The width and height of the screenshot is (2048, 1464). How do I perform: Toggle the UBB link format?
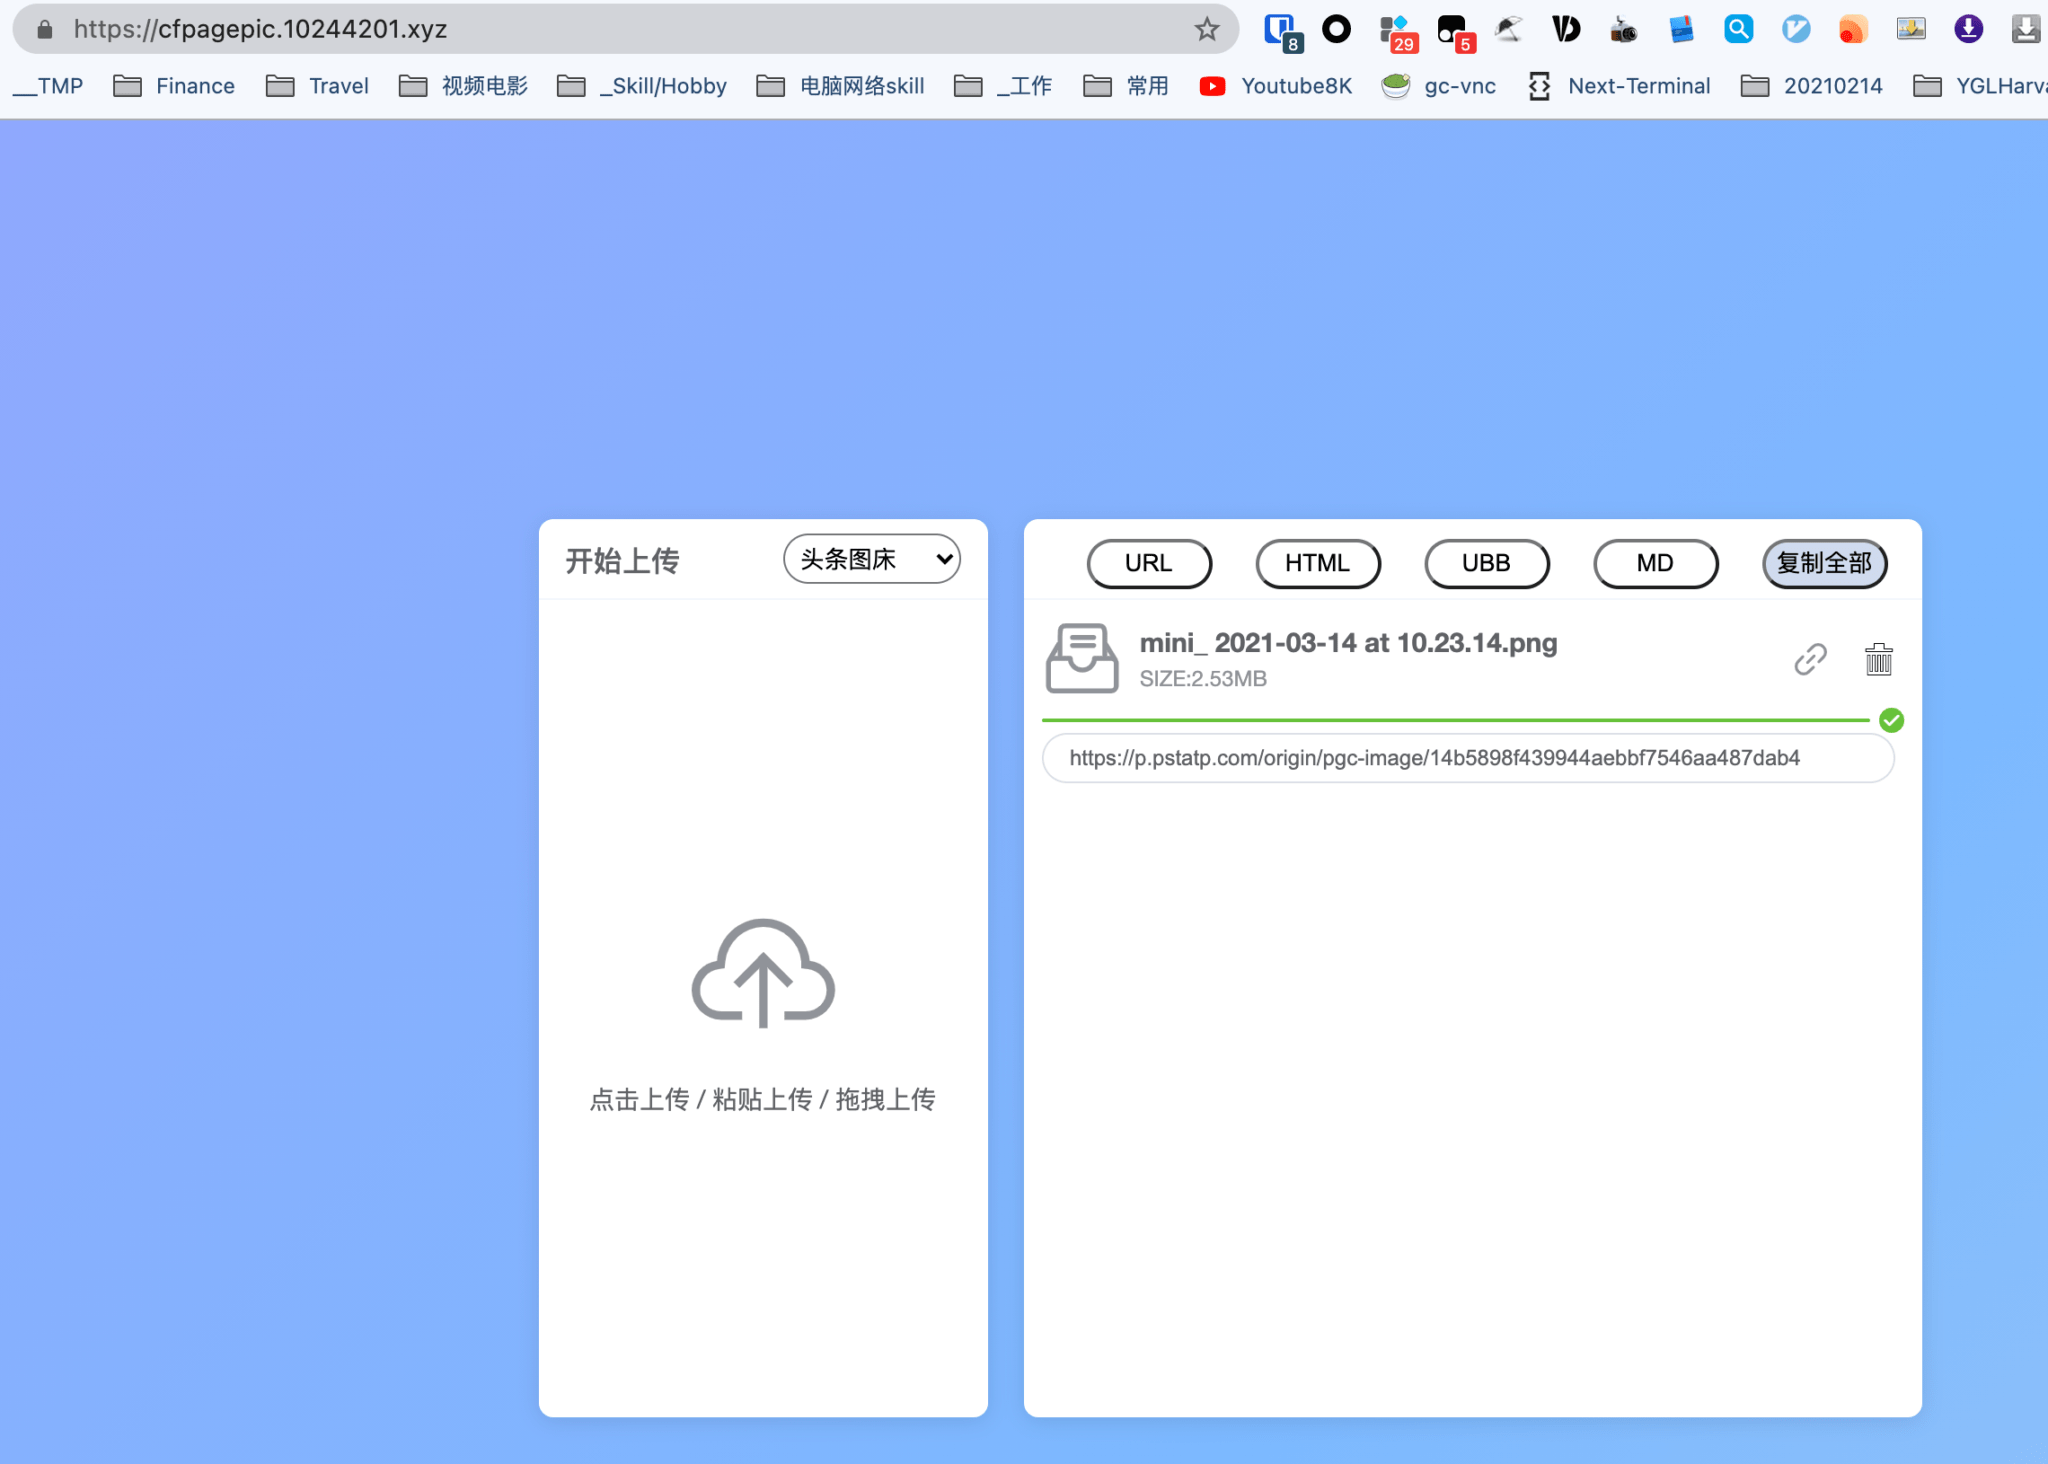pos(1486,563)
